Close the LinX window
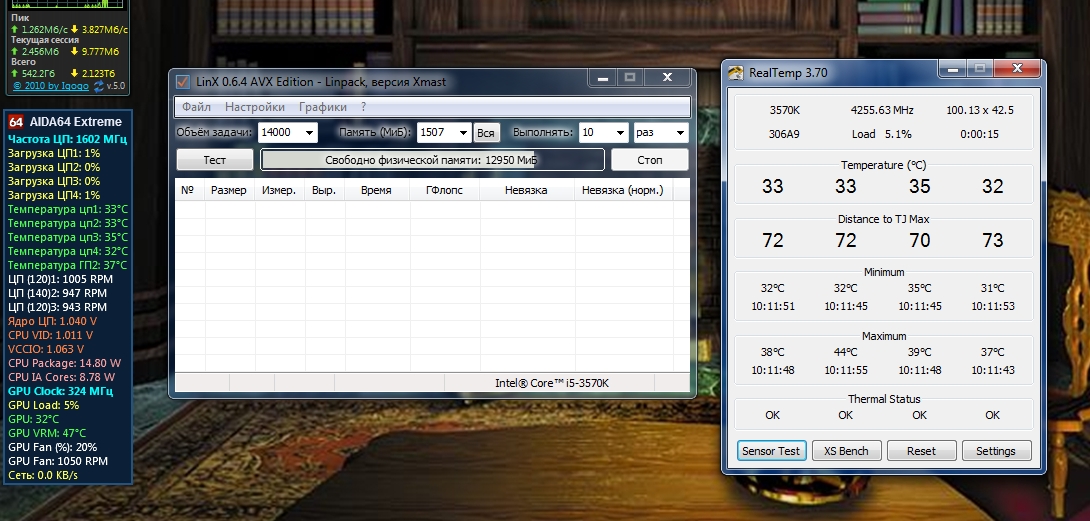Image resolution: width=1090 pixels, height=521 pixels. 667,78
